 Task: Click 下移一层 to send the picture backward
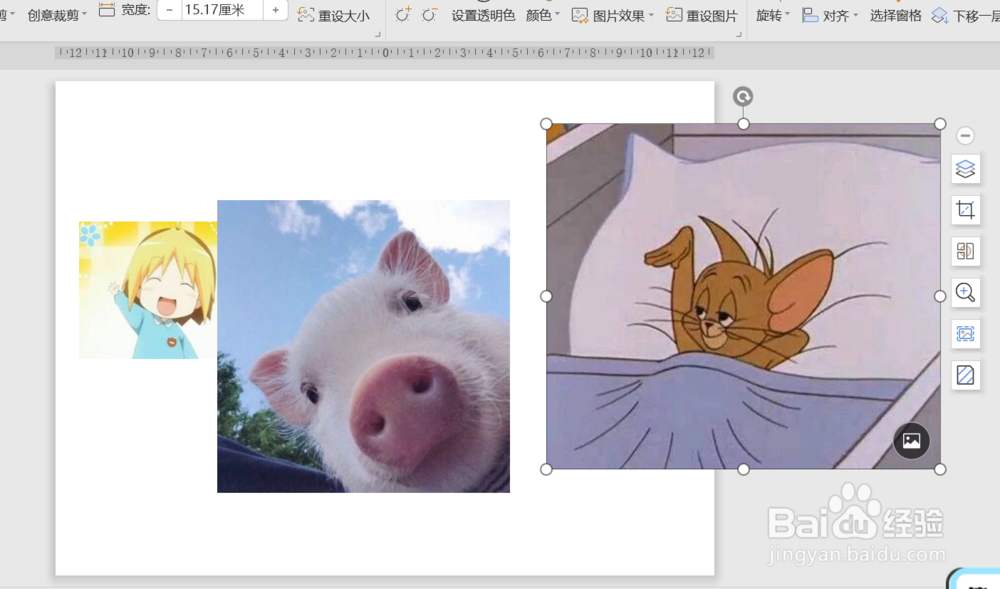(966, 15)
